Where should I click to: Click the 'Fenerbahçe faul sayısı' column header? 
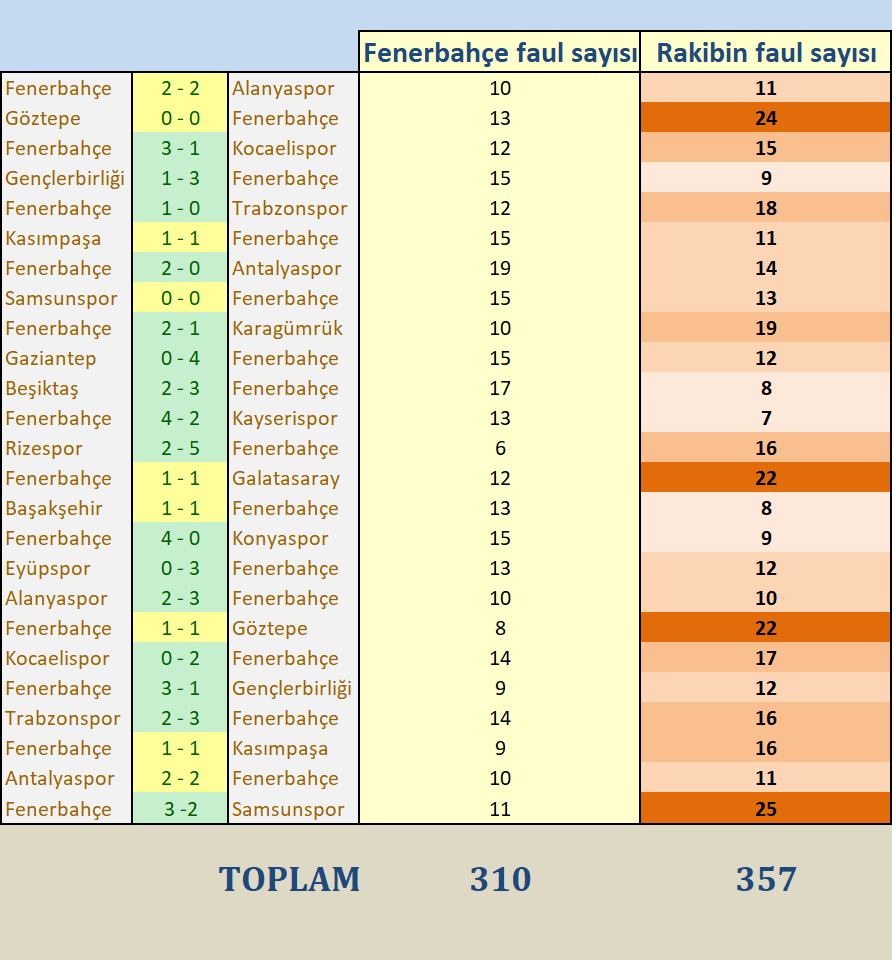point(500,52)
